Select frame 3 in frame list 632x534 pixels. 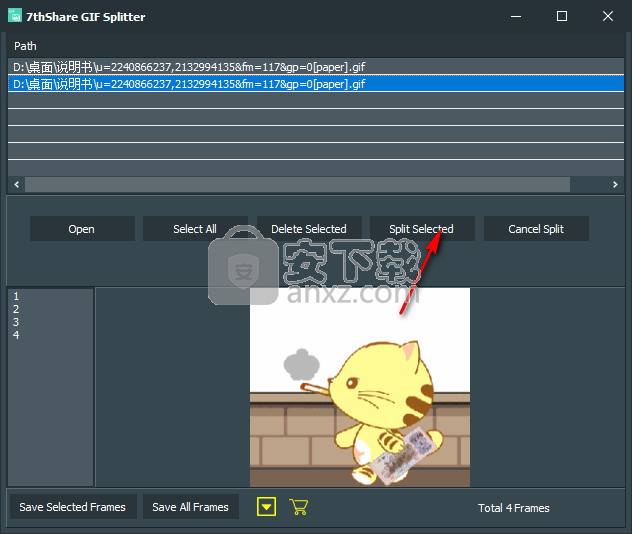(16, 322)
